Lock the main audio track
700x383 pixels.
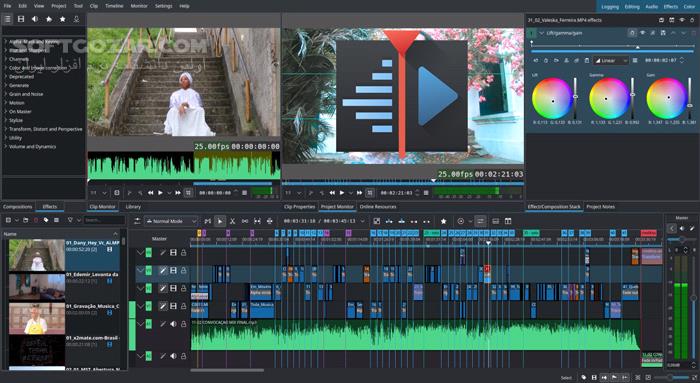(x=183, y=324)
